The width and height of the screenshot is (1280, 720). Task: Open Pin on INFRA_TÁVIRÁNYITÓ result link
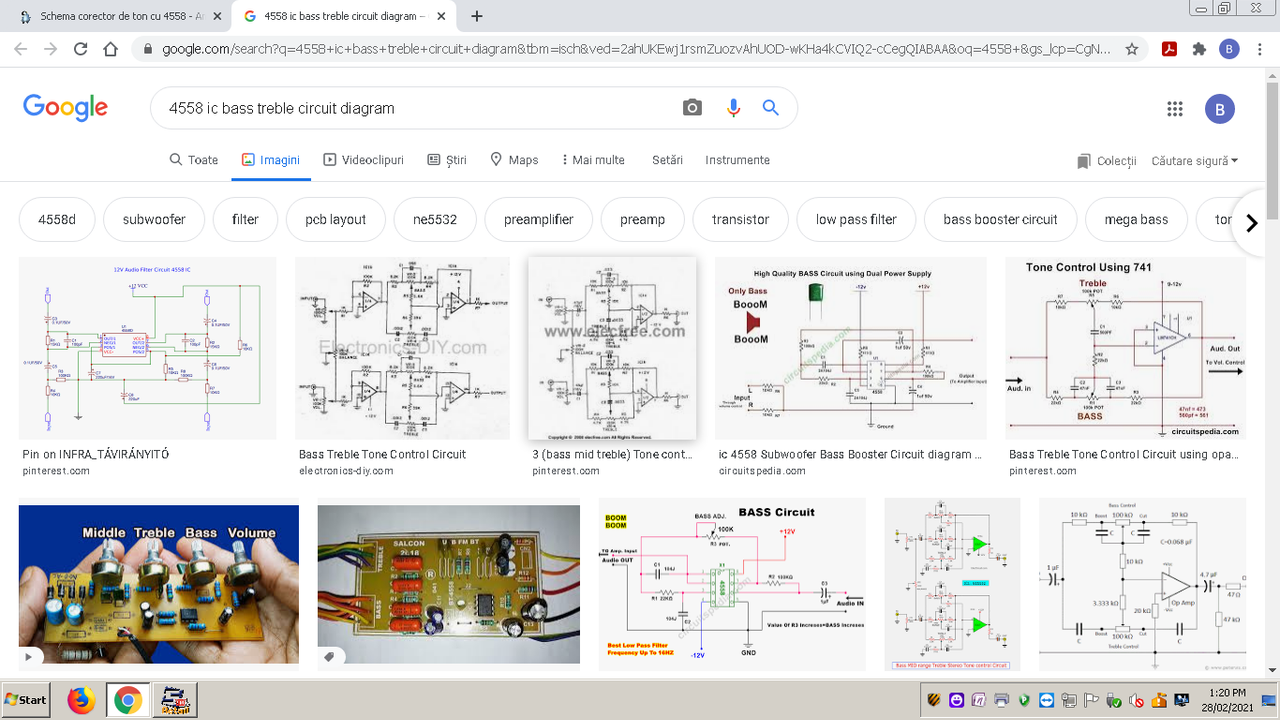[x=95, y=454]
